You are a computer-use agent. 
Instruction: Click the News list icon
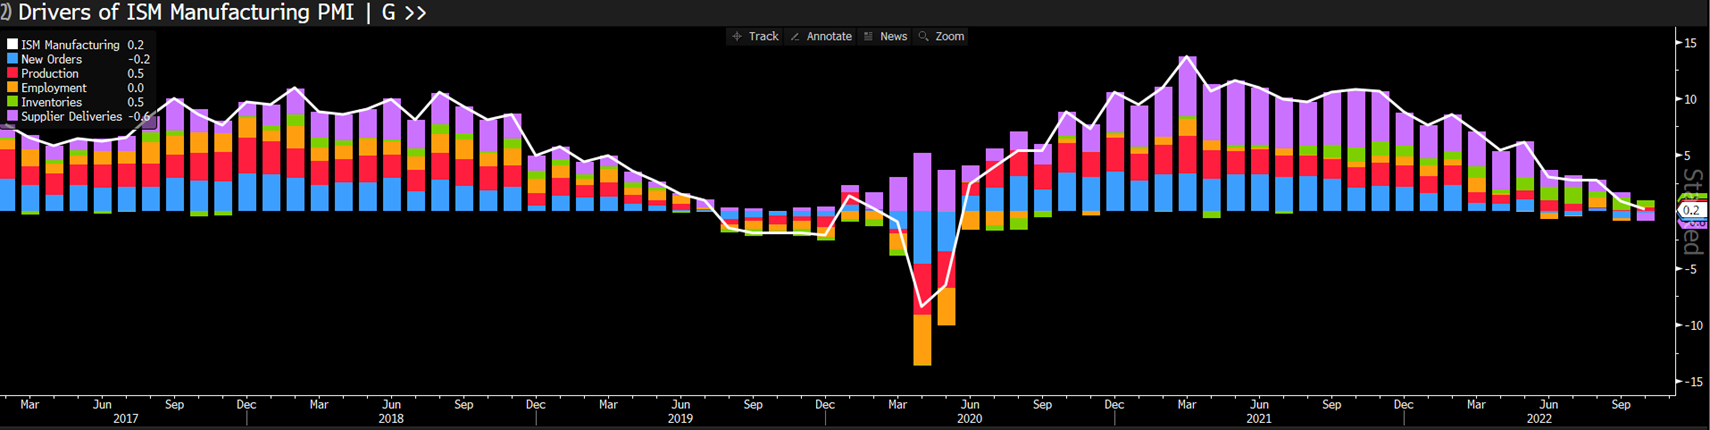(868, 37)
